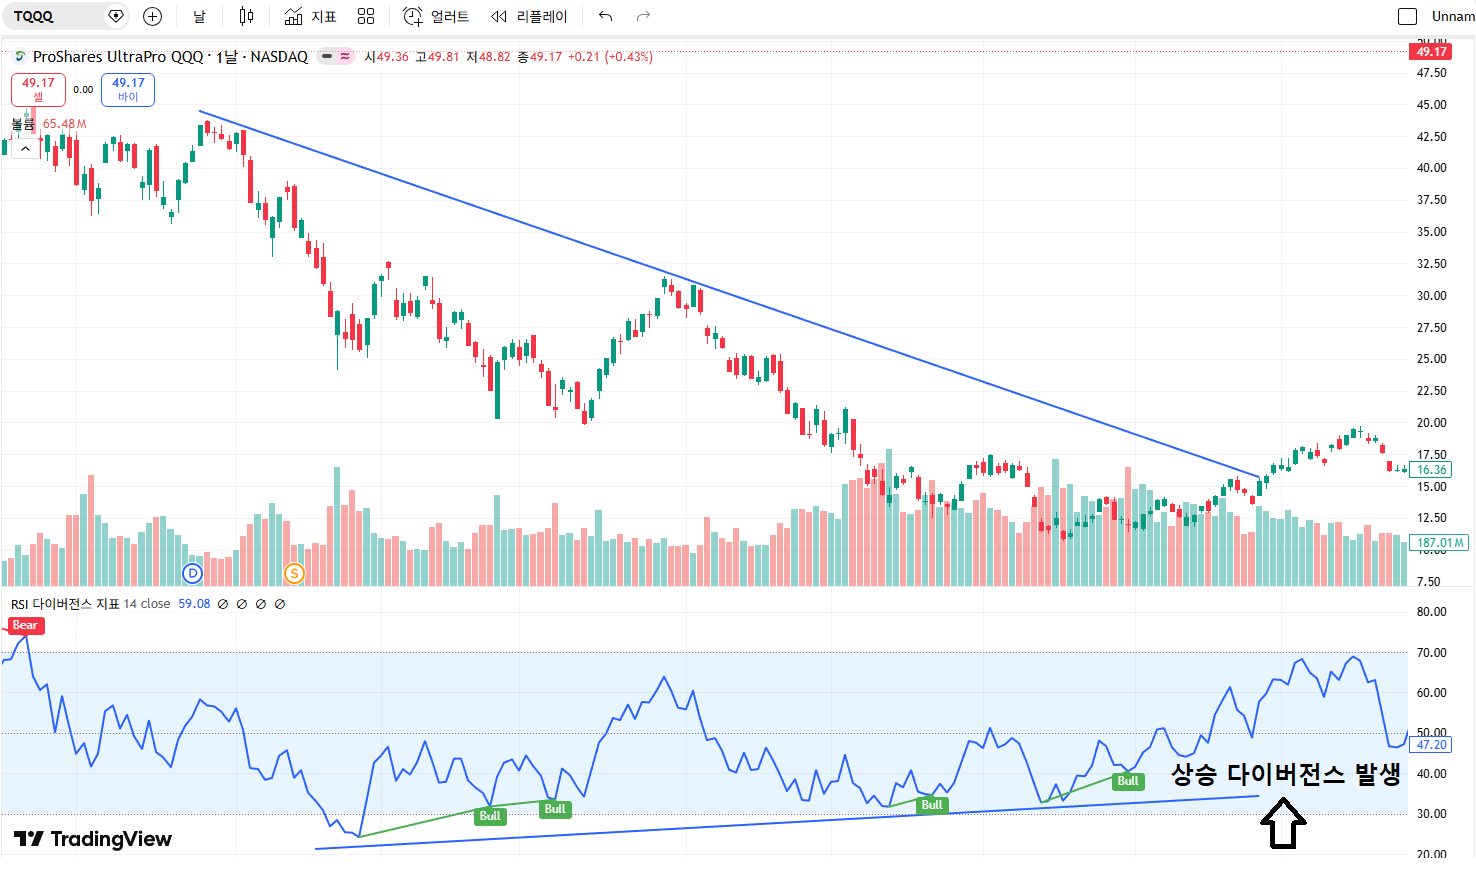Image resolution: width=1476 pixels, height=894 pixels.
Task: Click the 187.01M volume label on the axis
Action: [1439, 543]
